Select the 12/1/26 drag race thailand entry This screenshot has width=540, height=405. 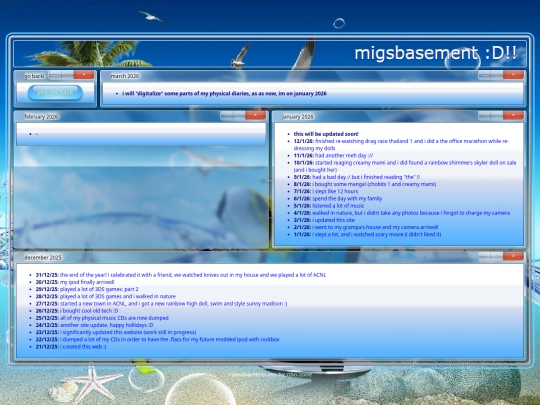[401, 145]
